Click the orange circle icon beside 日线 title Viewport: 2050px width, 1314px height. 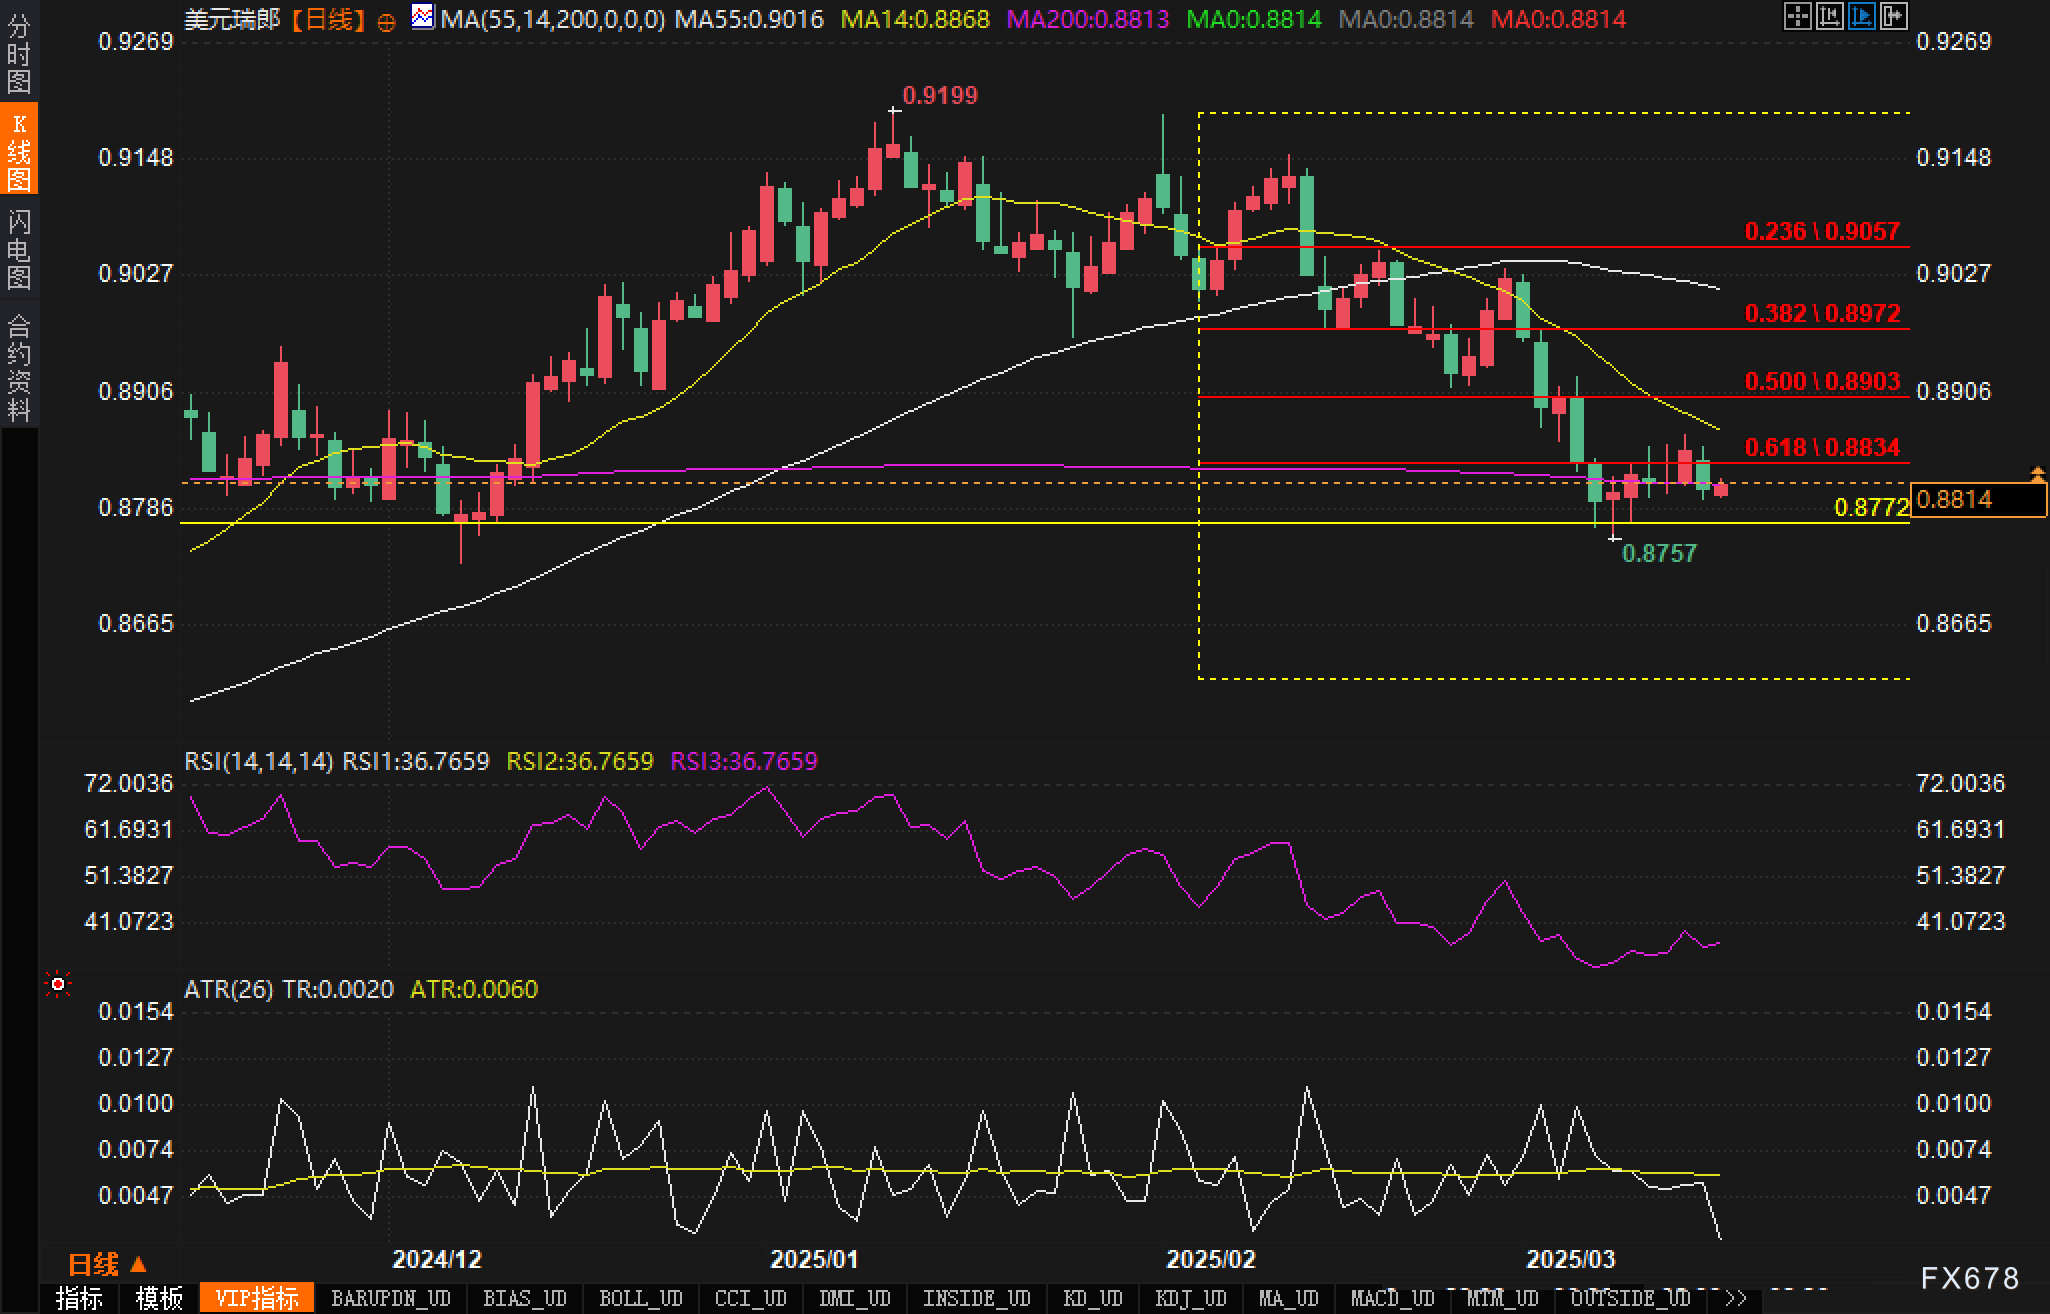coord(386,22)
